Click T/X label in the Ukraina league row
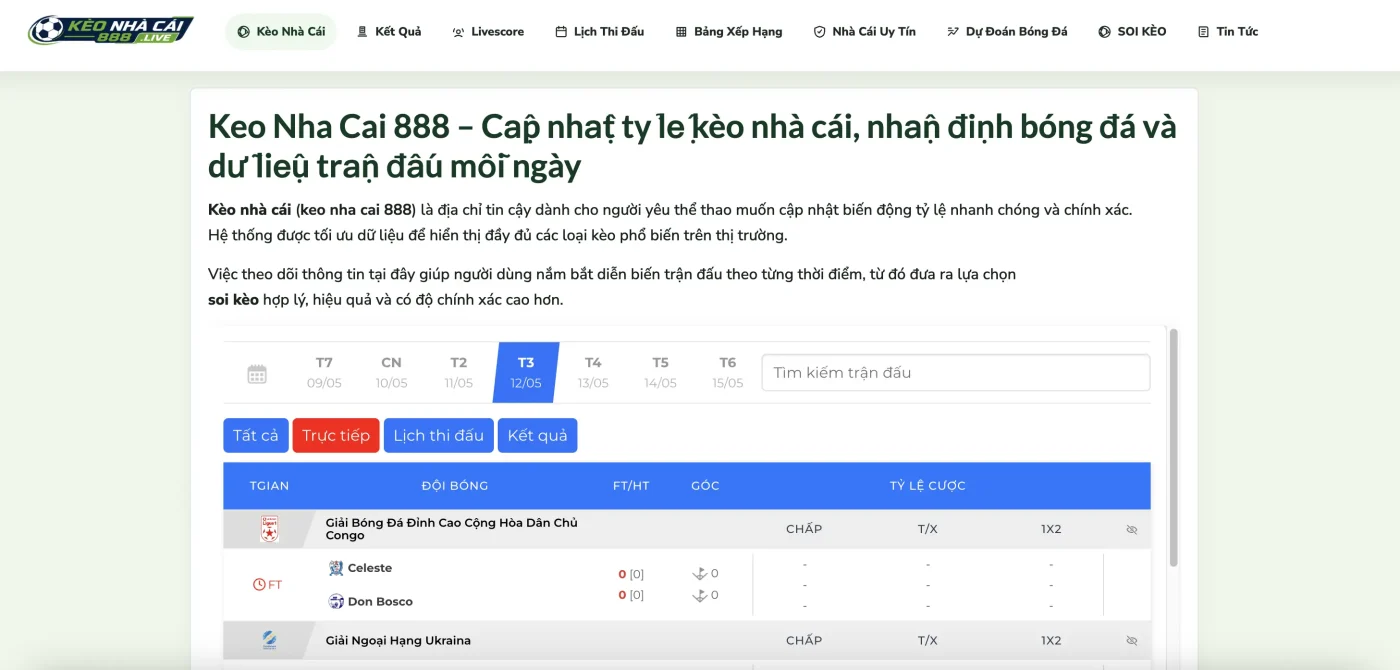 pyautogui.click(x=928, y=640)
